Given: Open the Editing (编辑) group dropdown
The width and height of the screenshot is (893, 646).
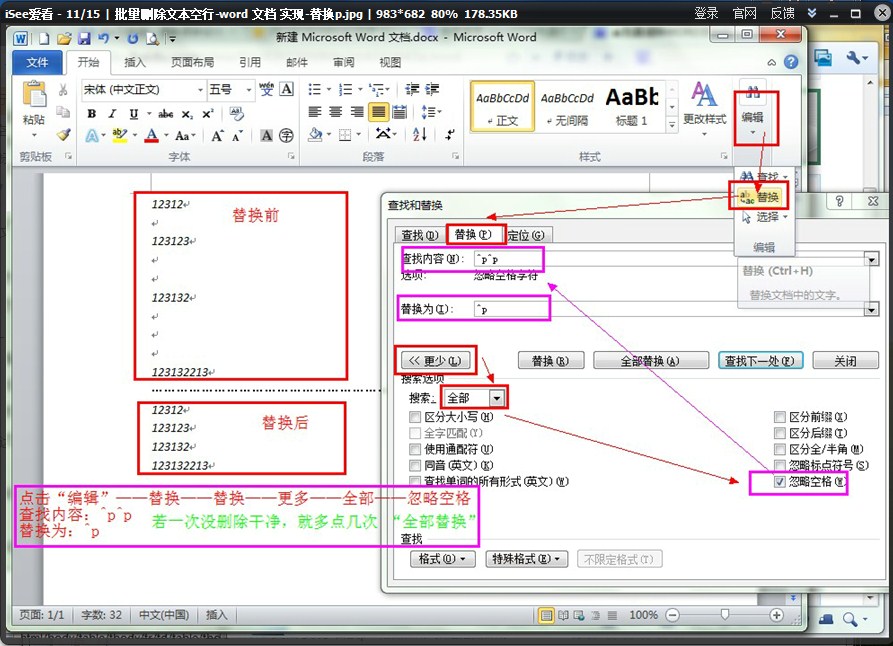Looking at the screenshot, I should (753, 118).
